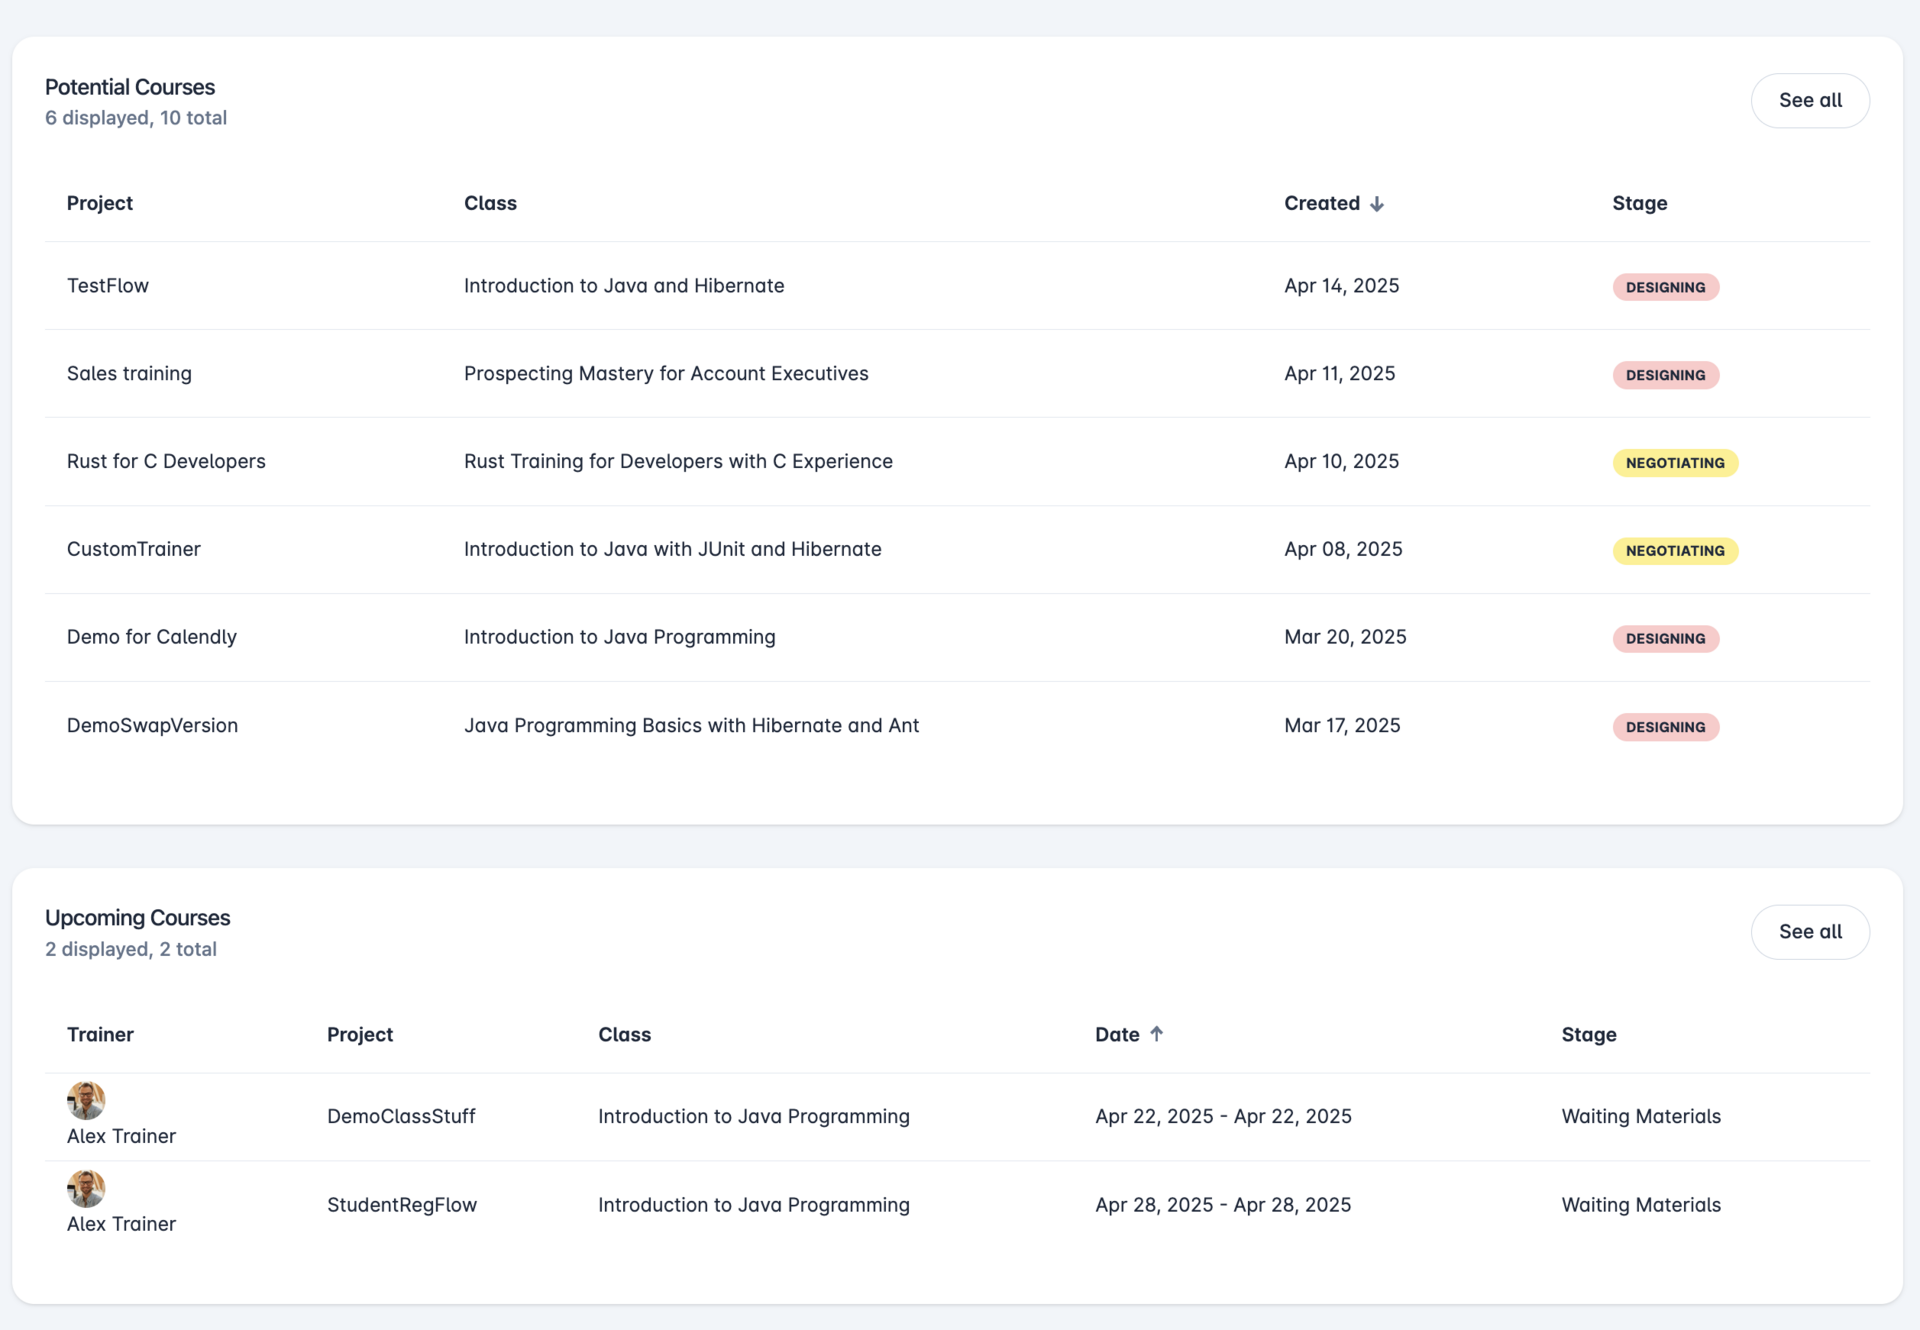Open See all for Upcoming Courses
1920x1330 pixels.
[x=1809, y=932]
